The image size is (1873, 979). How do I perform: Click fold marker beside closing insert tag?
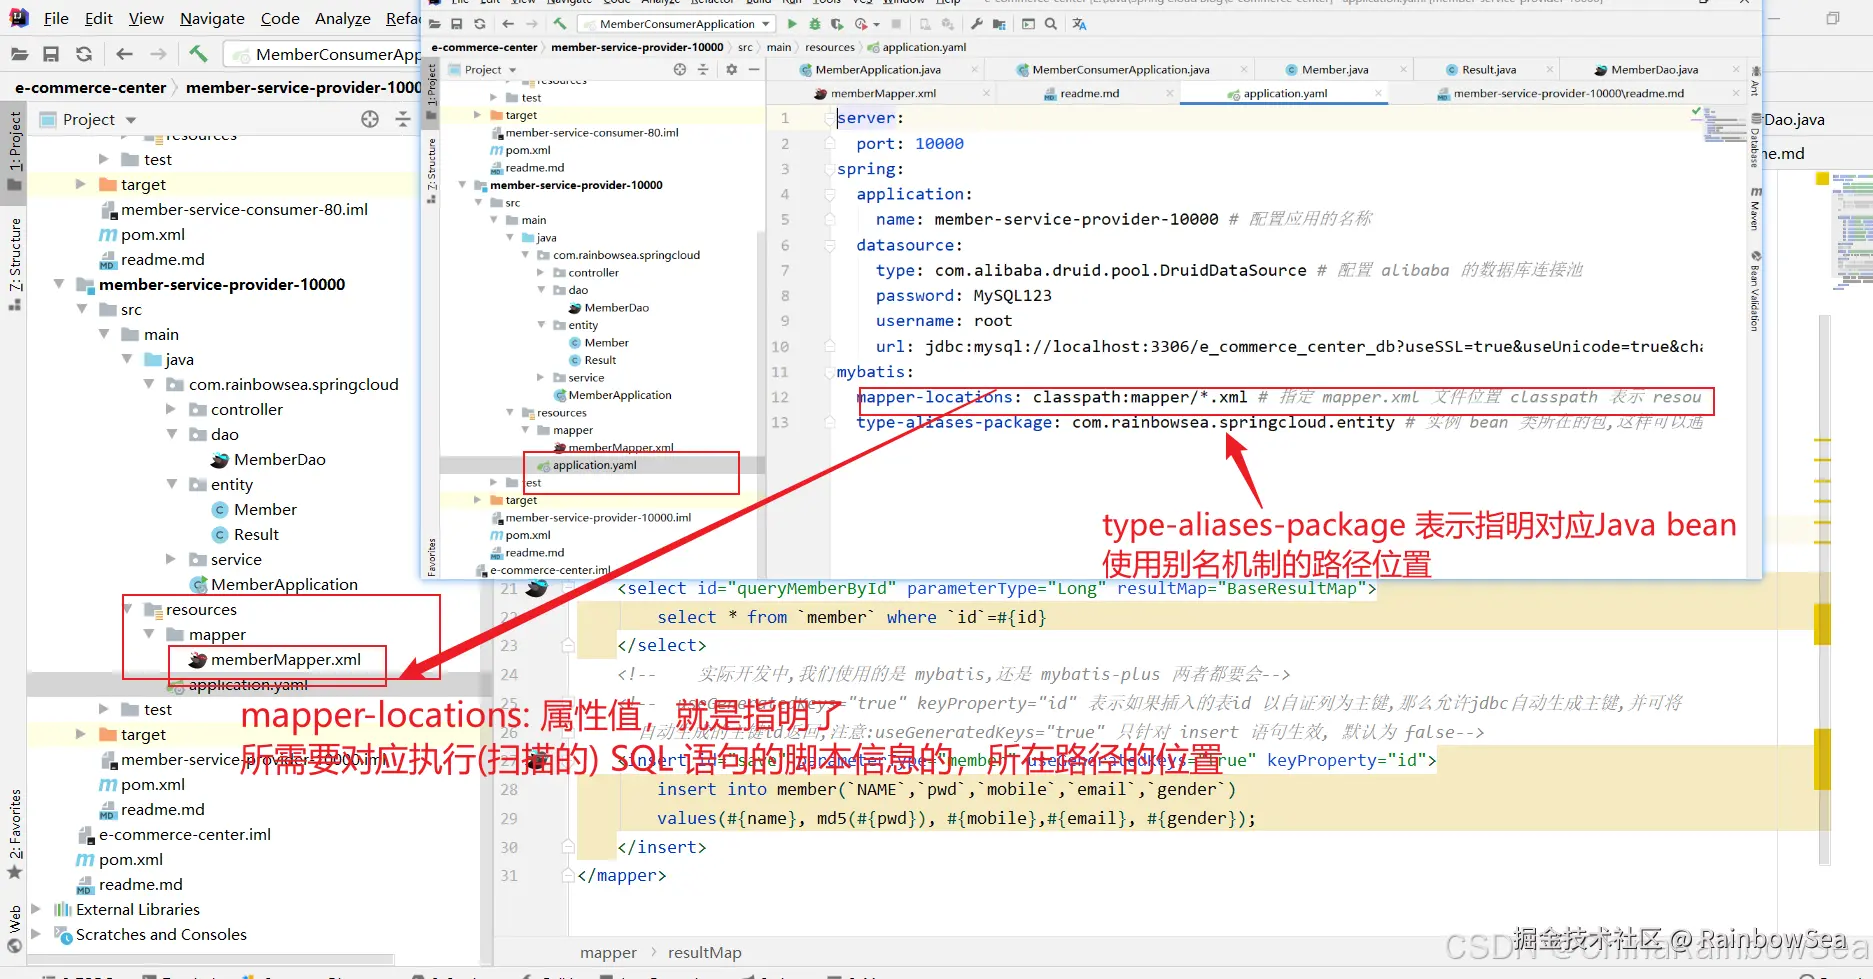568,847
